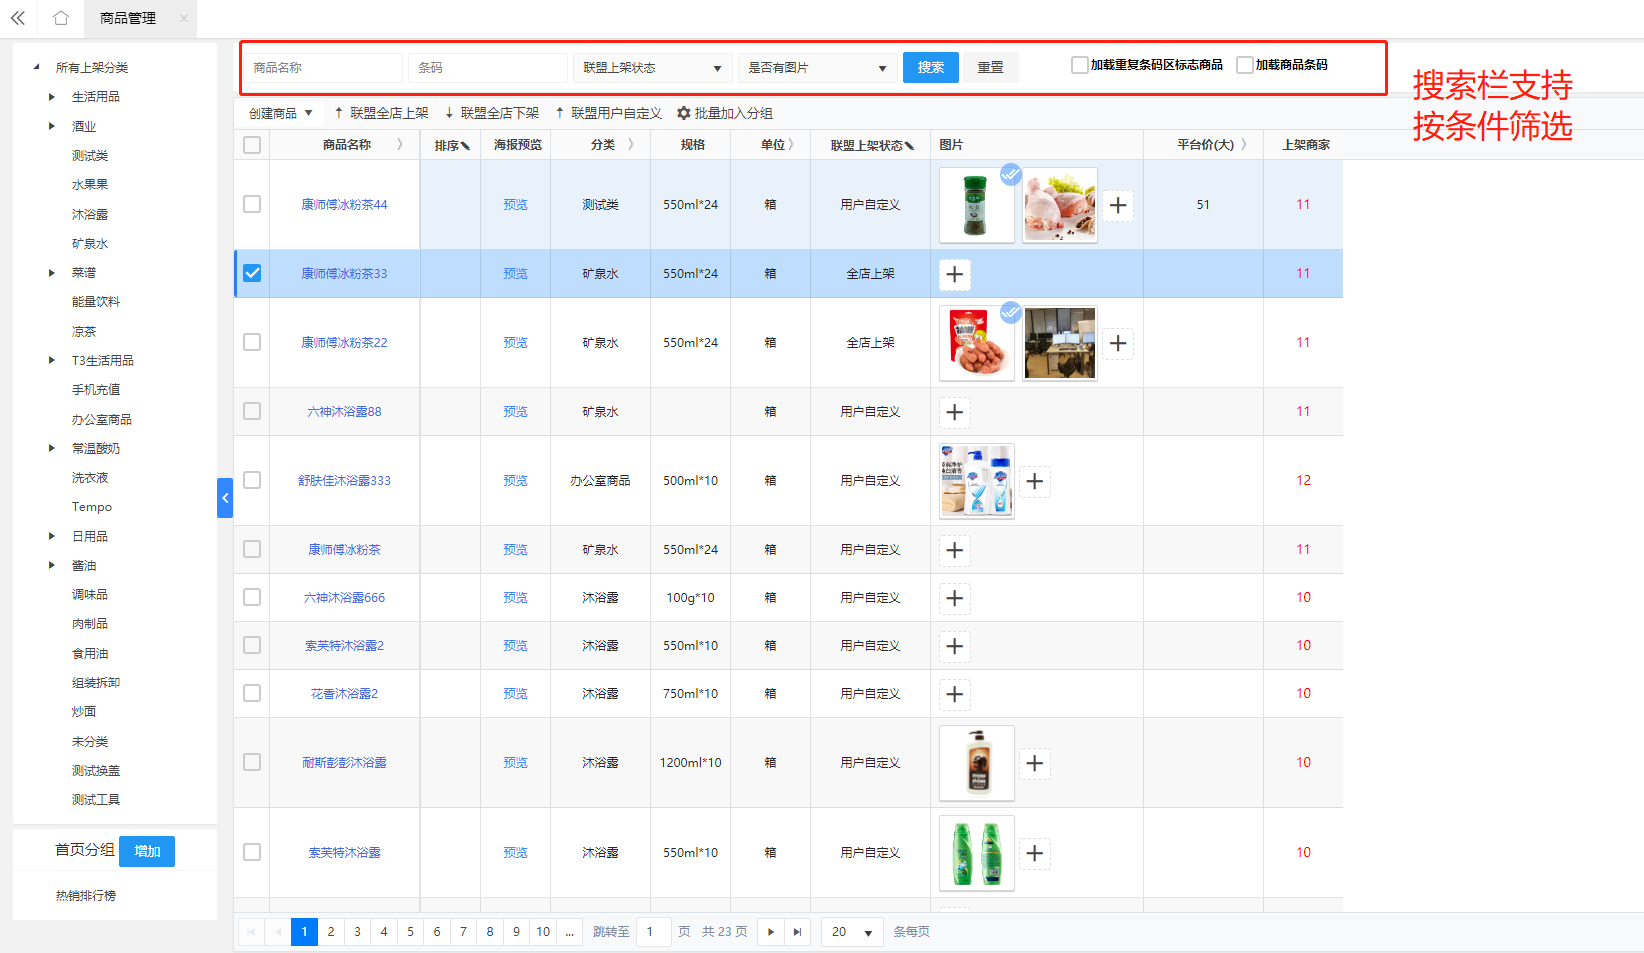The image size is (1644, 953).
Task: Check the 加载商品条码 option
Action: coord(1244,65)
